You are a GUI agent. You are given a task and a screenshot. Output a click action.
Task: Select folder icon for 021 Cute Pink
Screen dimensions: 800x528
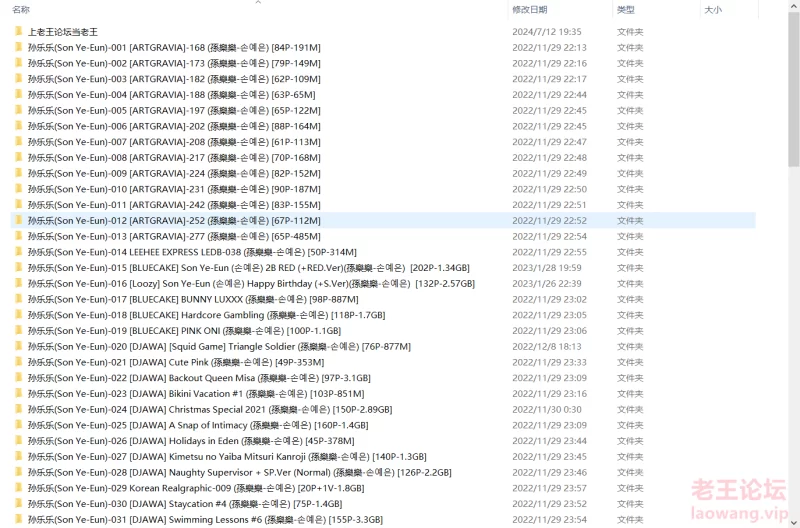click(x=19, y=362)
